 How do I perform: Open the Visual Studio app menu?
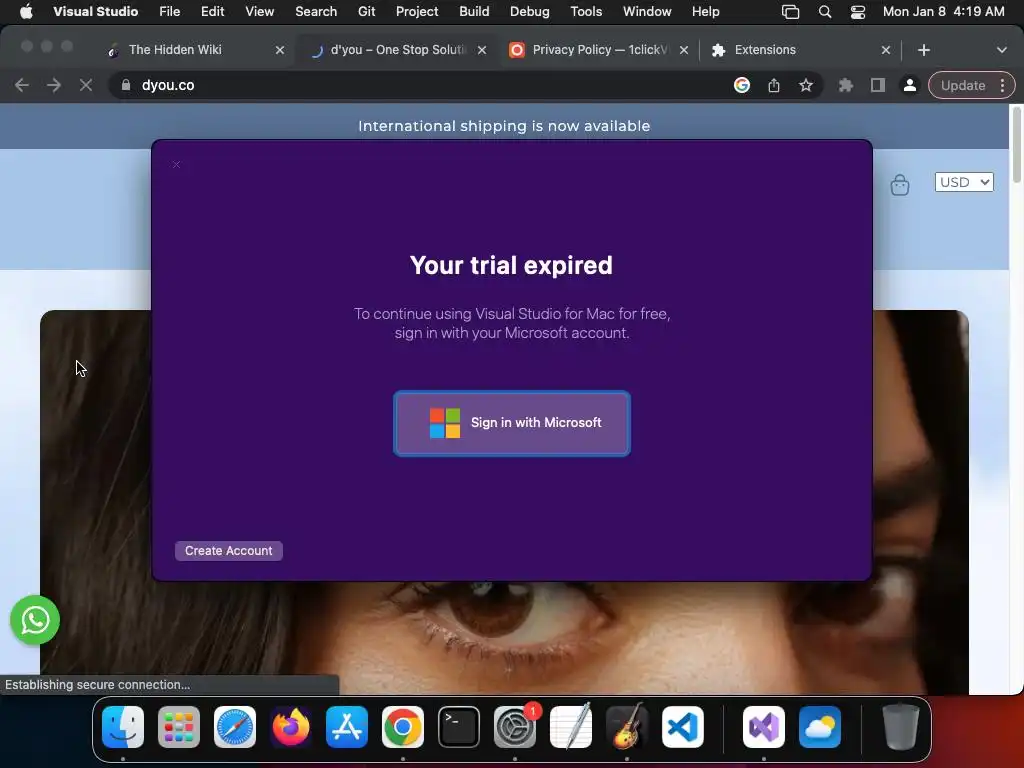coord(95,12)
